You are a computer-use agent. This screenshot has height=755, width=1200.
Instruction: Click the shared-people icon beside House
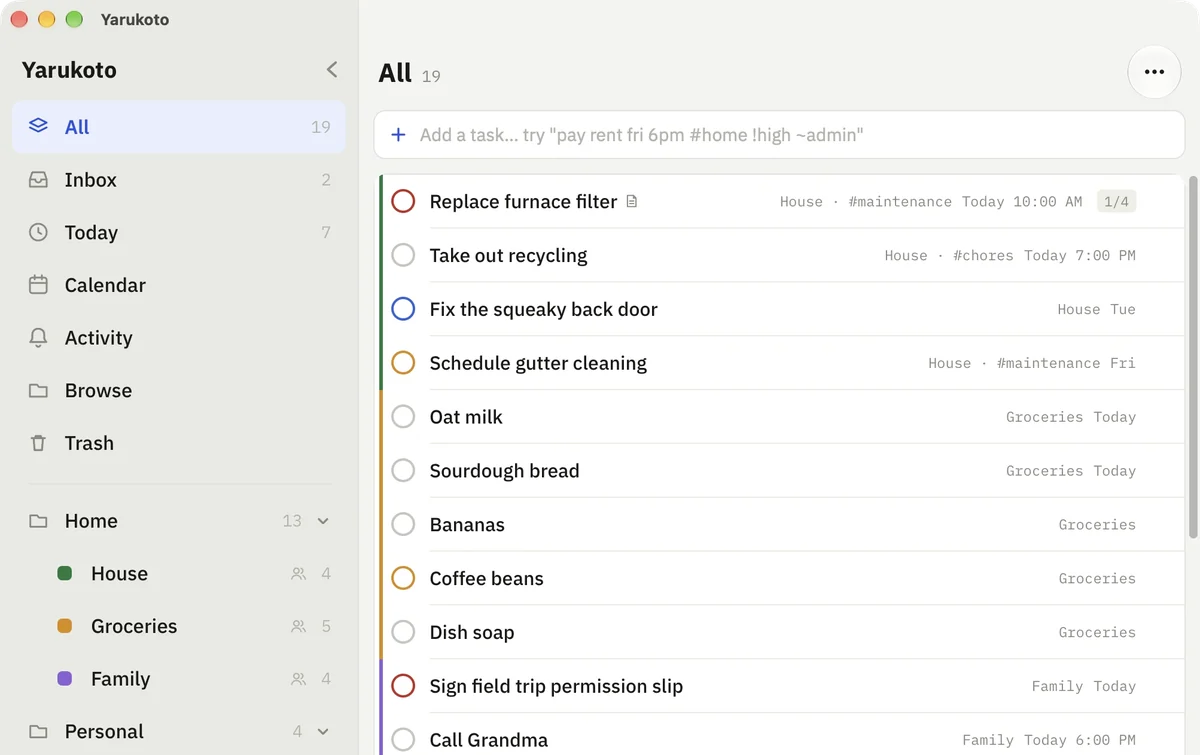pos(298,574)
